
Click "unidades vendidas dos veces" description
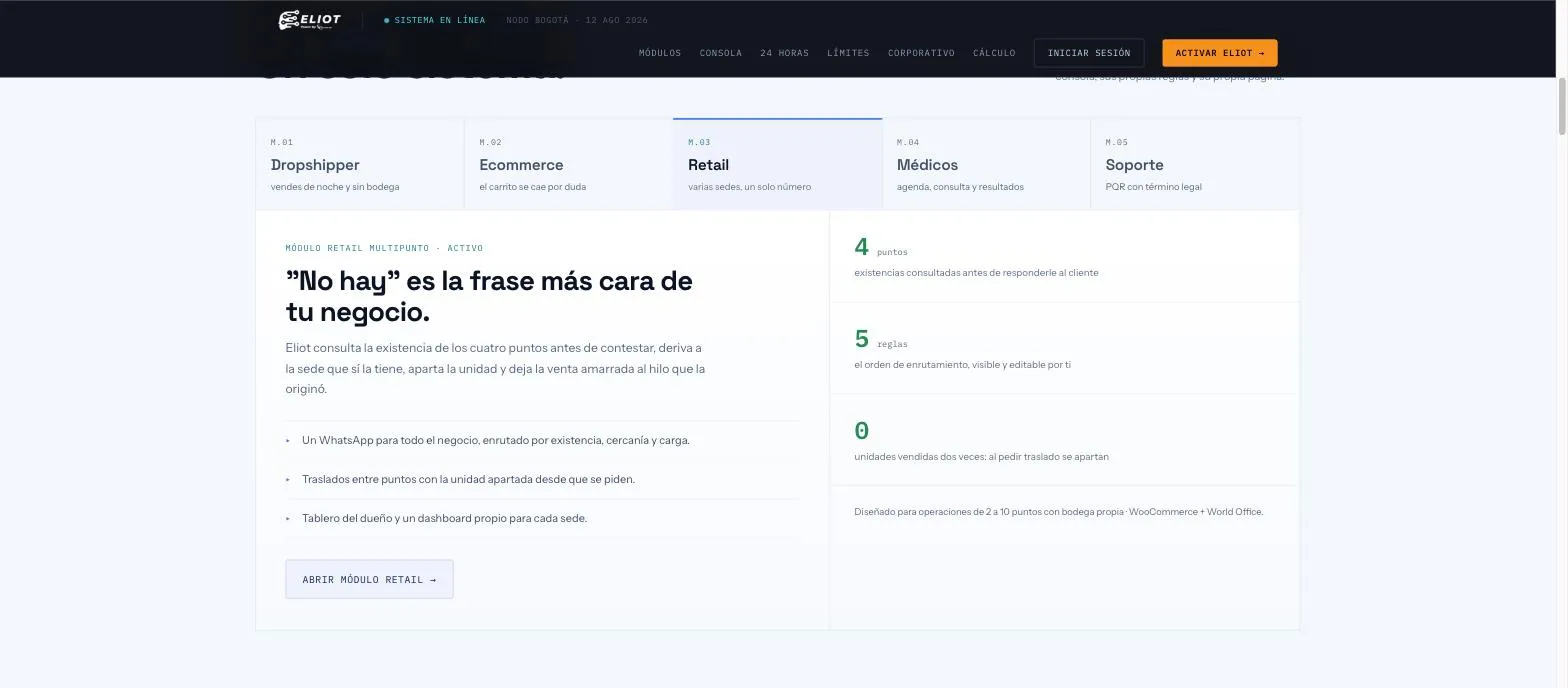(x=981, y=456)
